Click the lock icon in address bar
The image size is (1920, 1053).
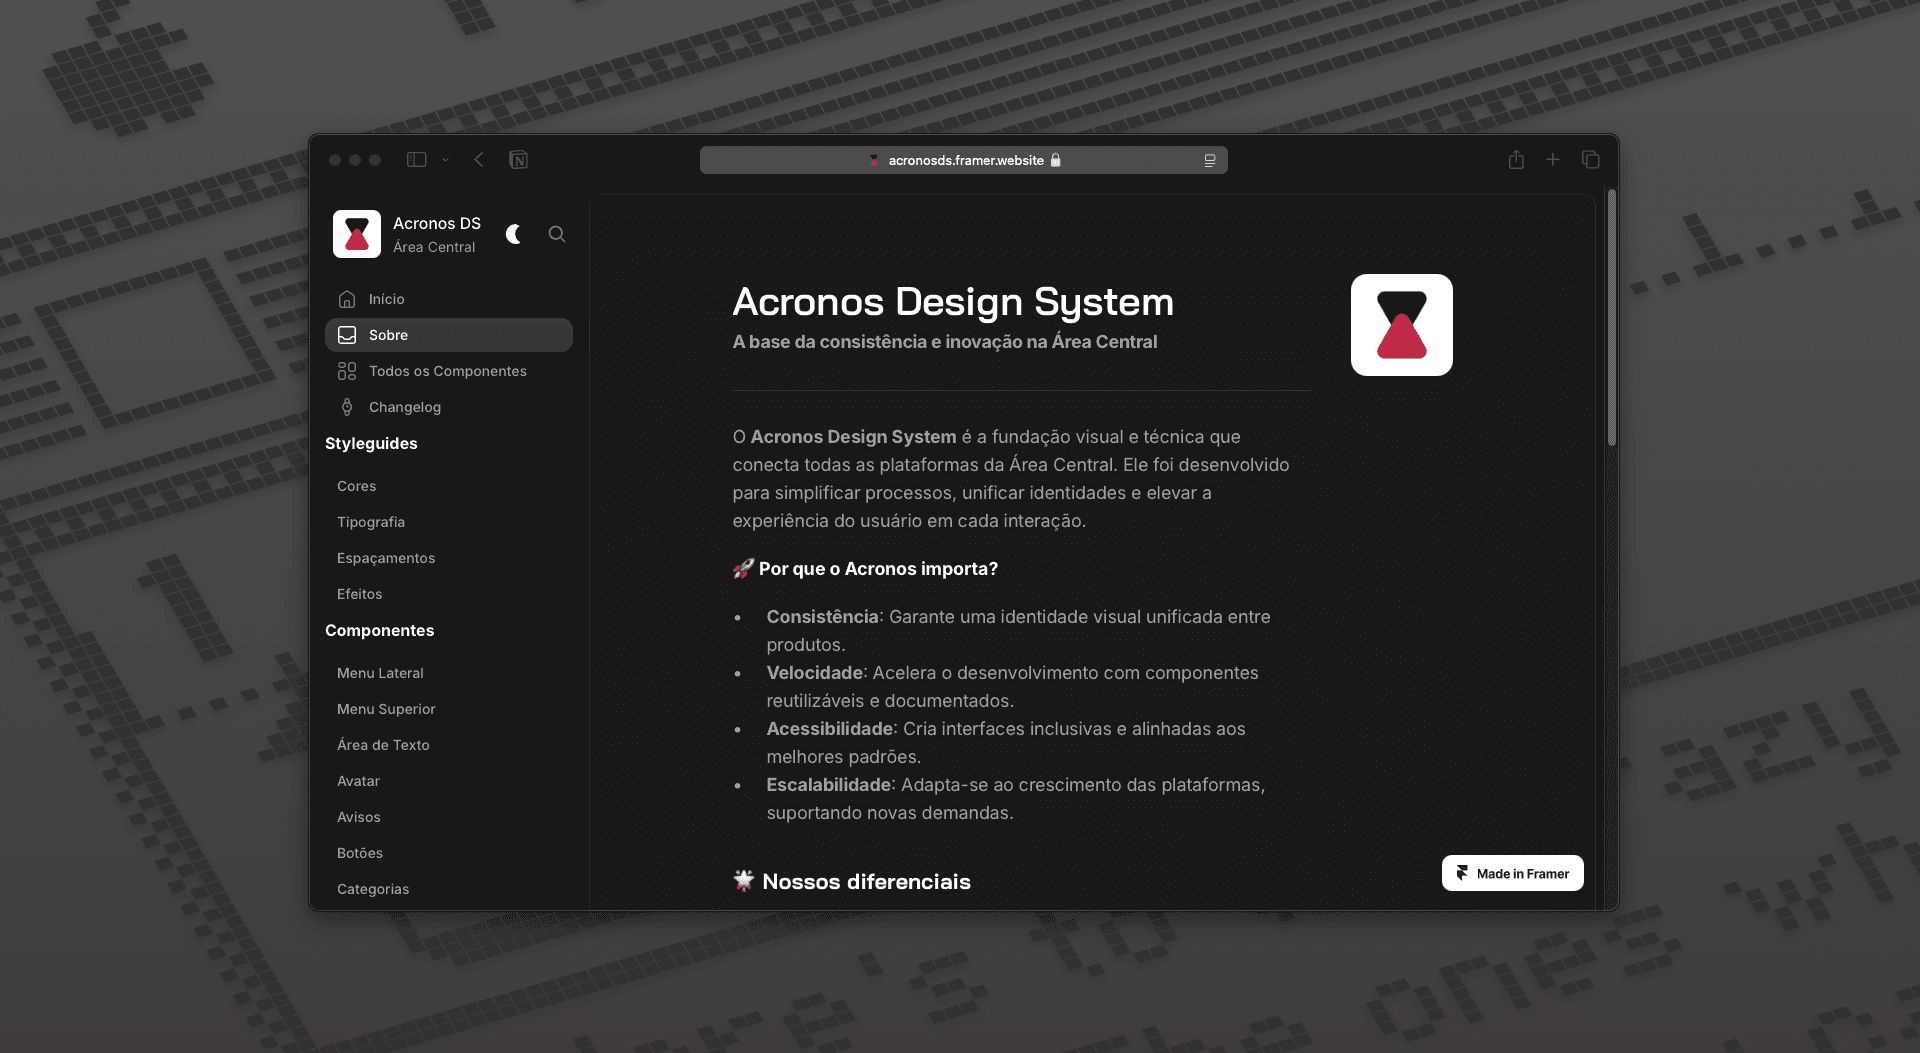click(1055, 160)
